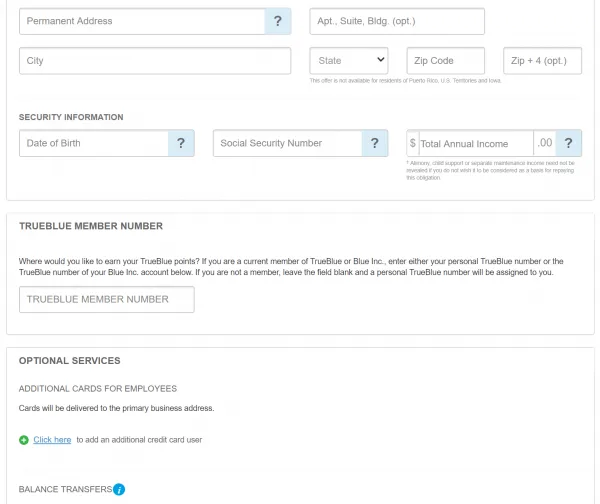
Task: Click the Optional Services heading
Action: click(x=70, y=361)
